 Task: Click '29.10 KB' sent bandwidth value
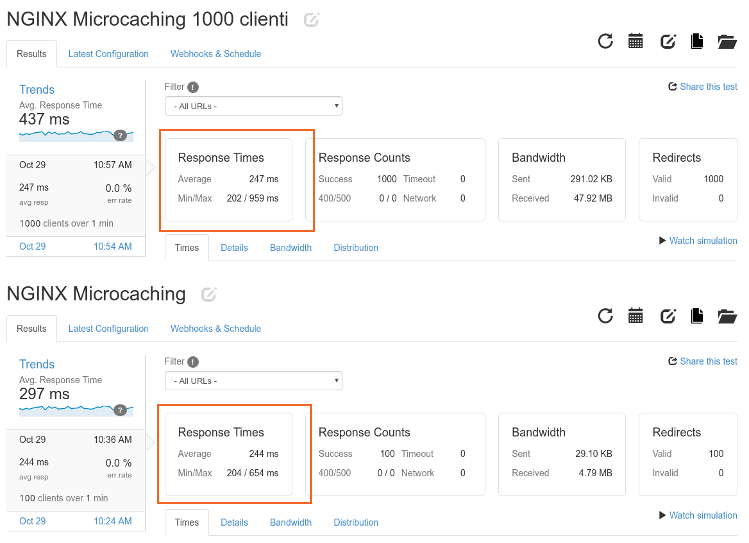593,454
